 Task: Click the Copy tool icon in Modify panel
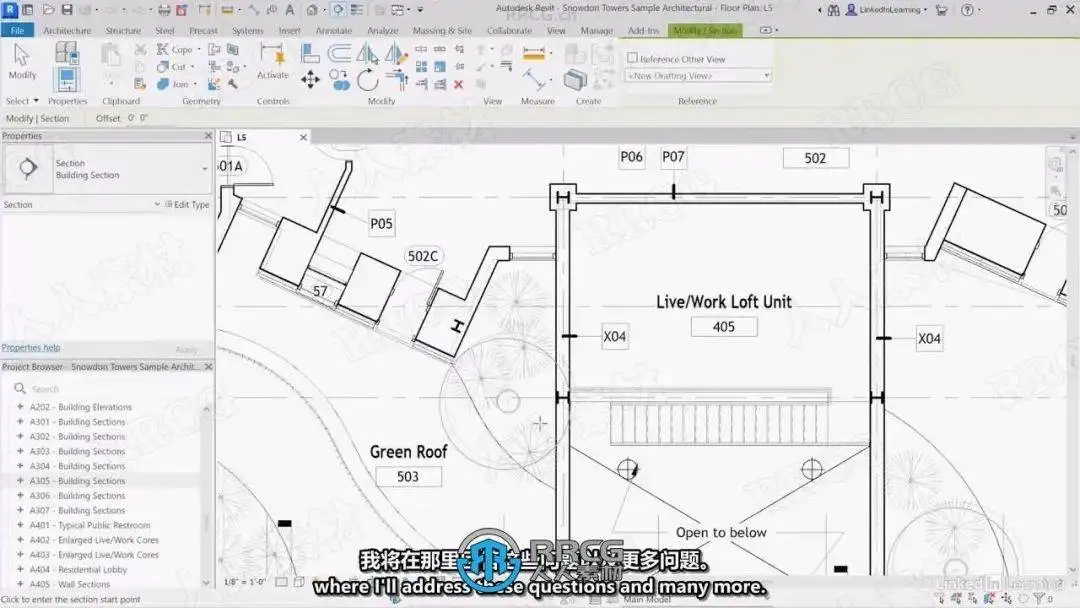(x=339, y=81)
